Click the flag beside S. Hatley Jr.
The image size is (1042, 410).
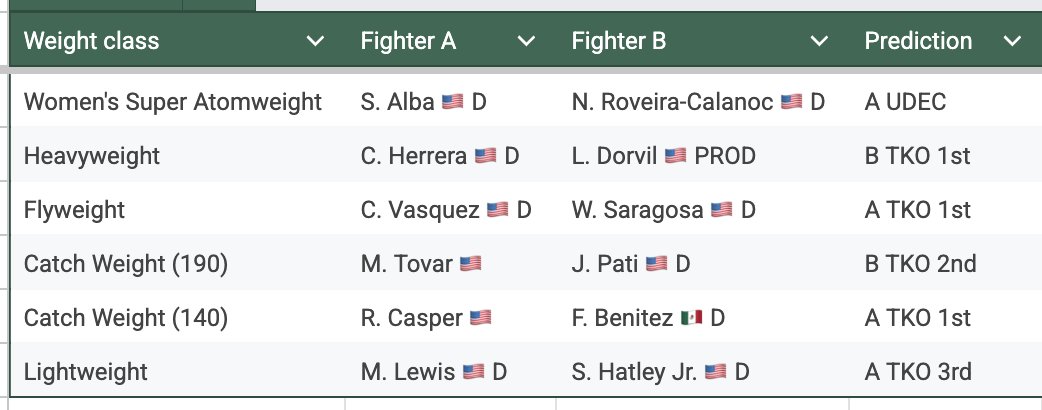(715, 372)
